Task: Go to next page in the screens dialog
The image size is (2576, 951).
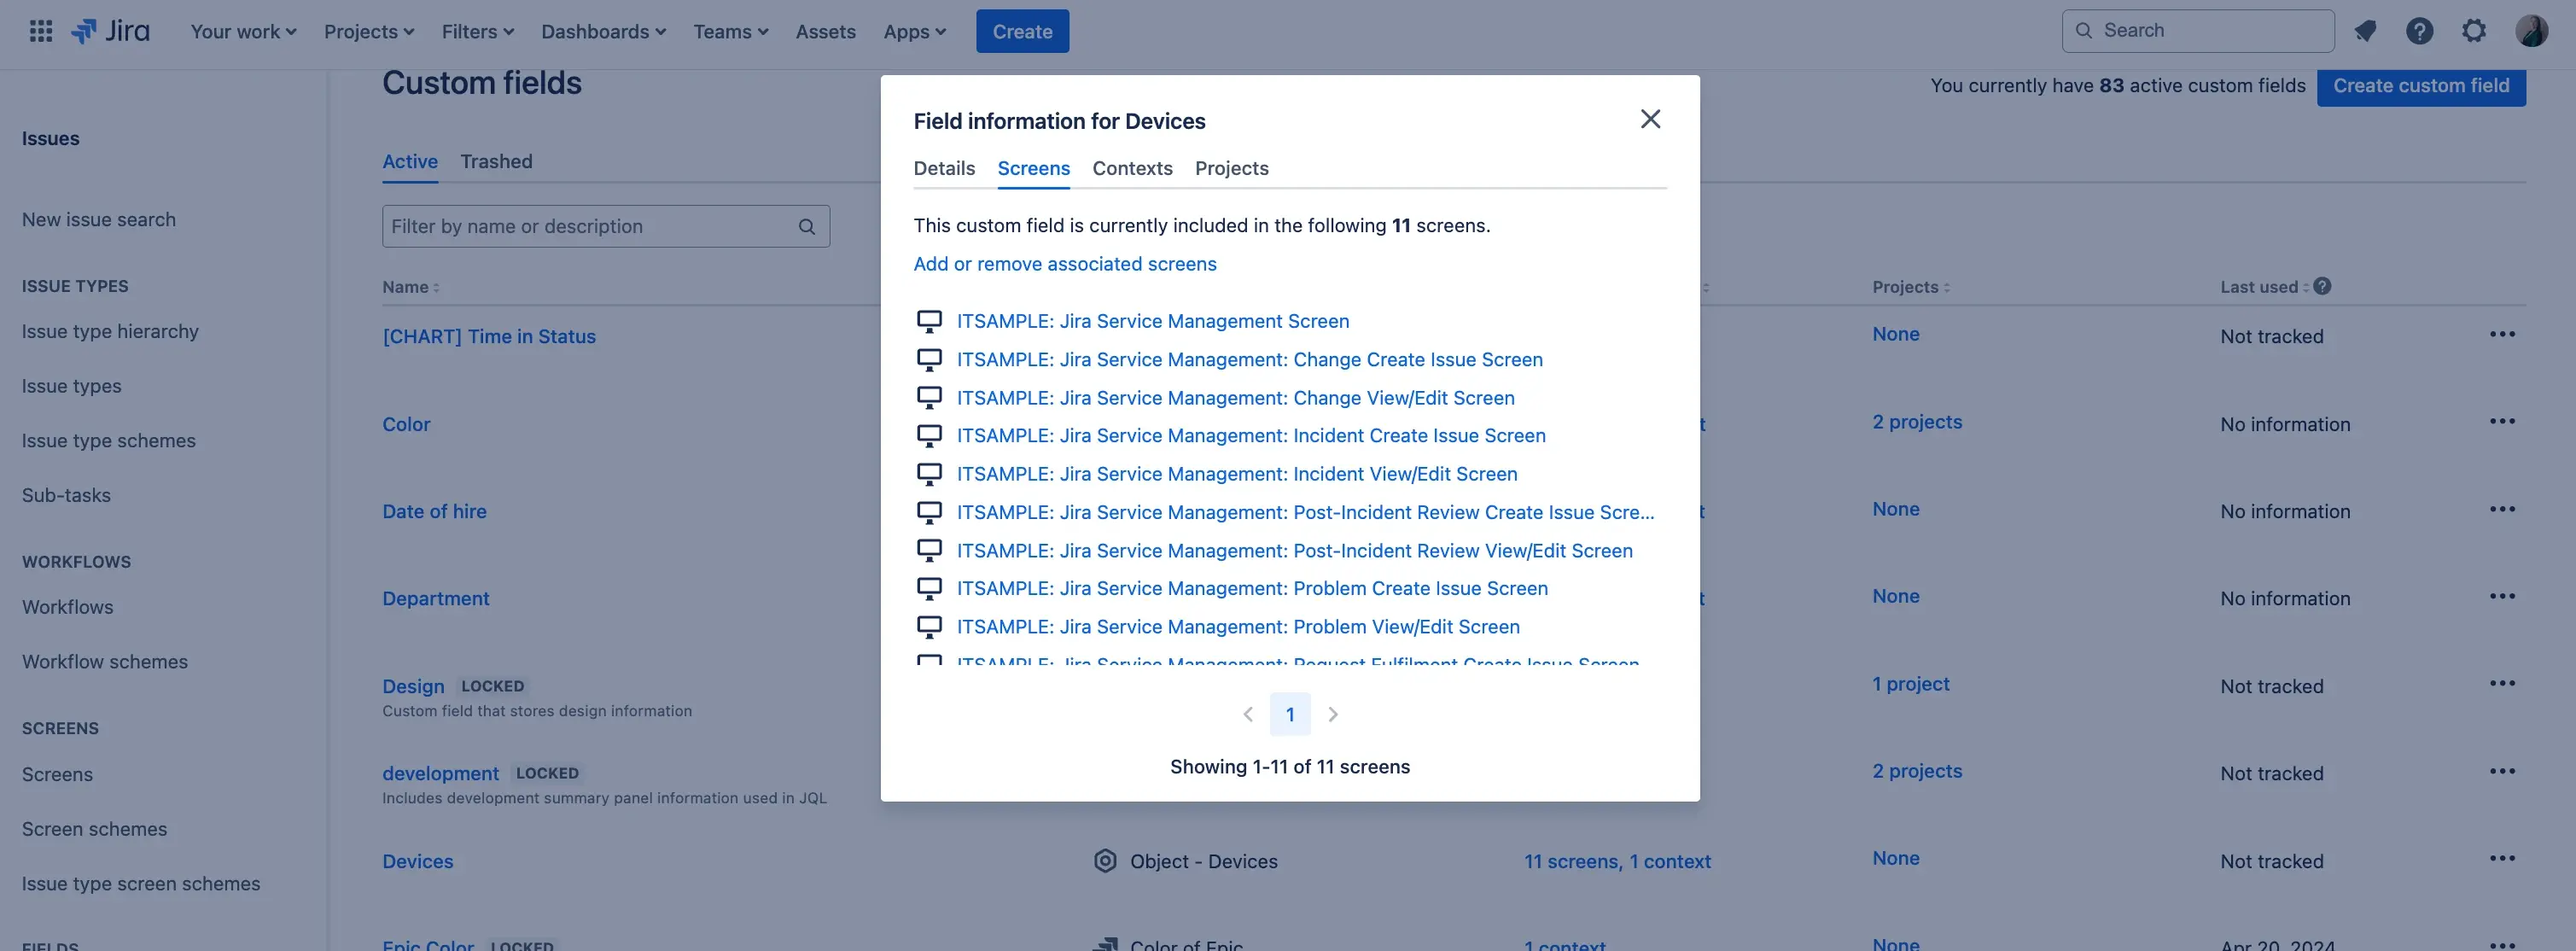Action: 1332,714
